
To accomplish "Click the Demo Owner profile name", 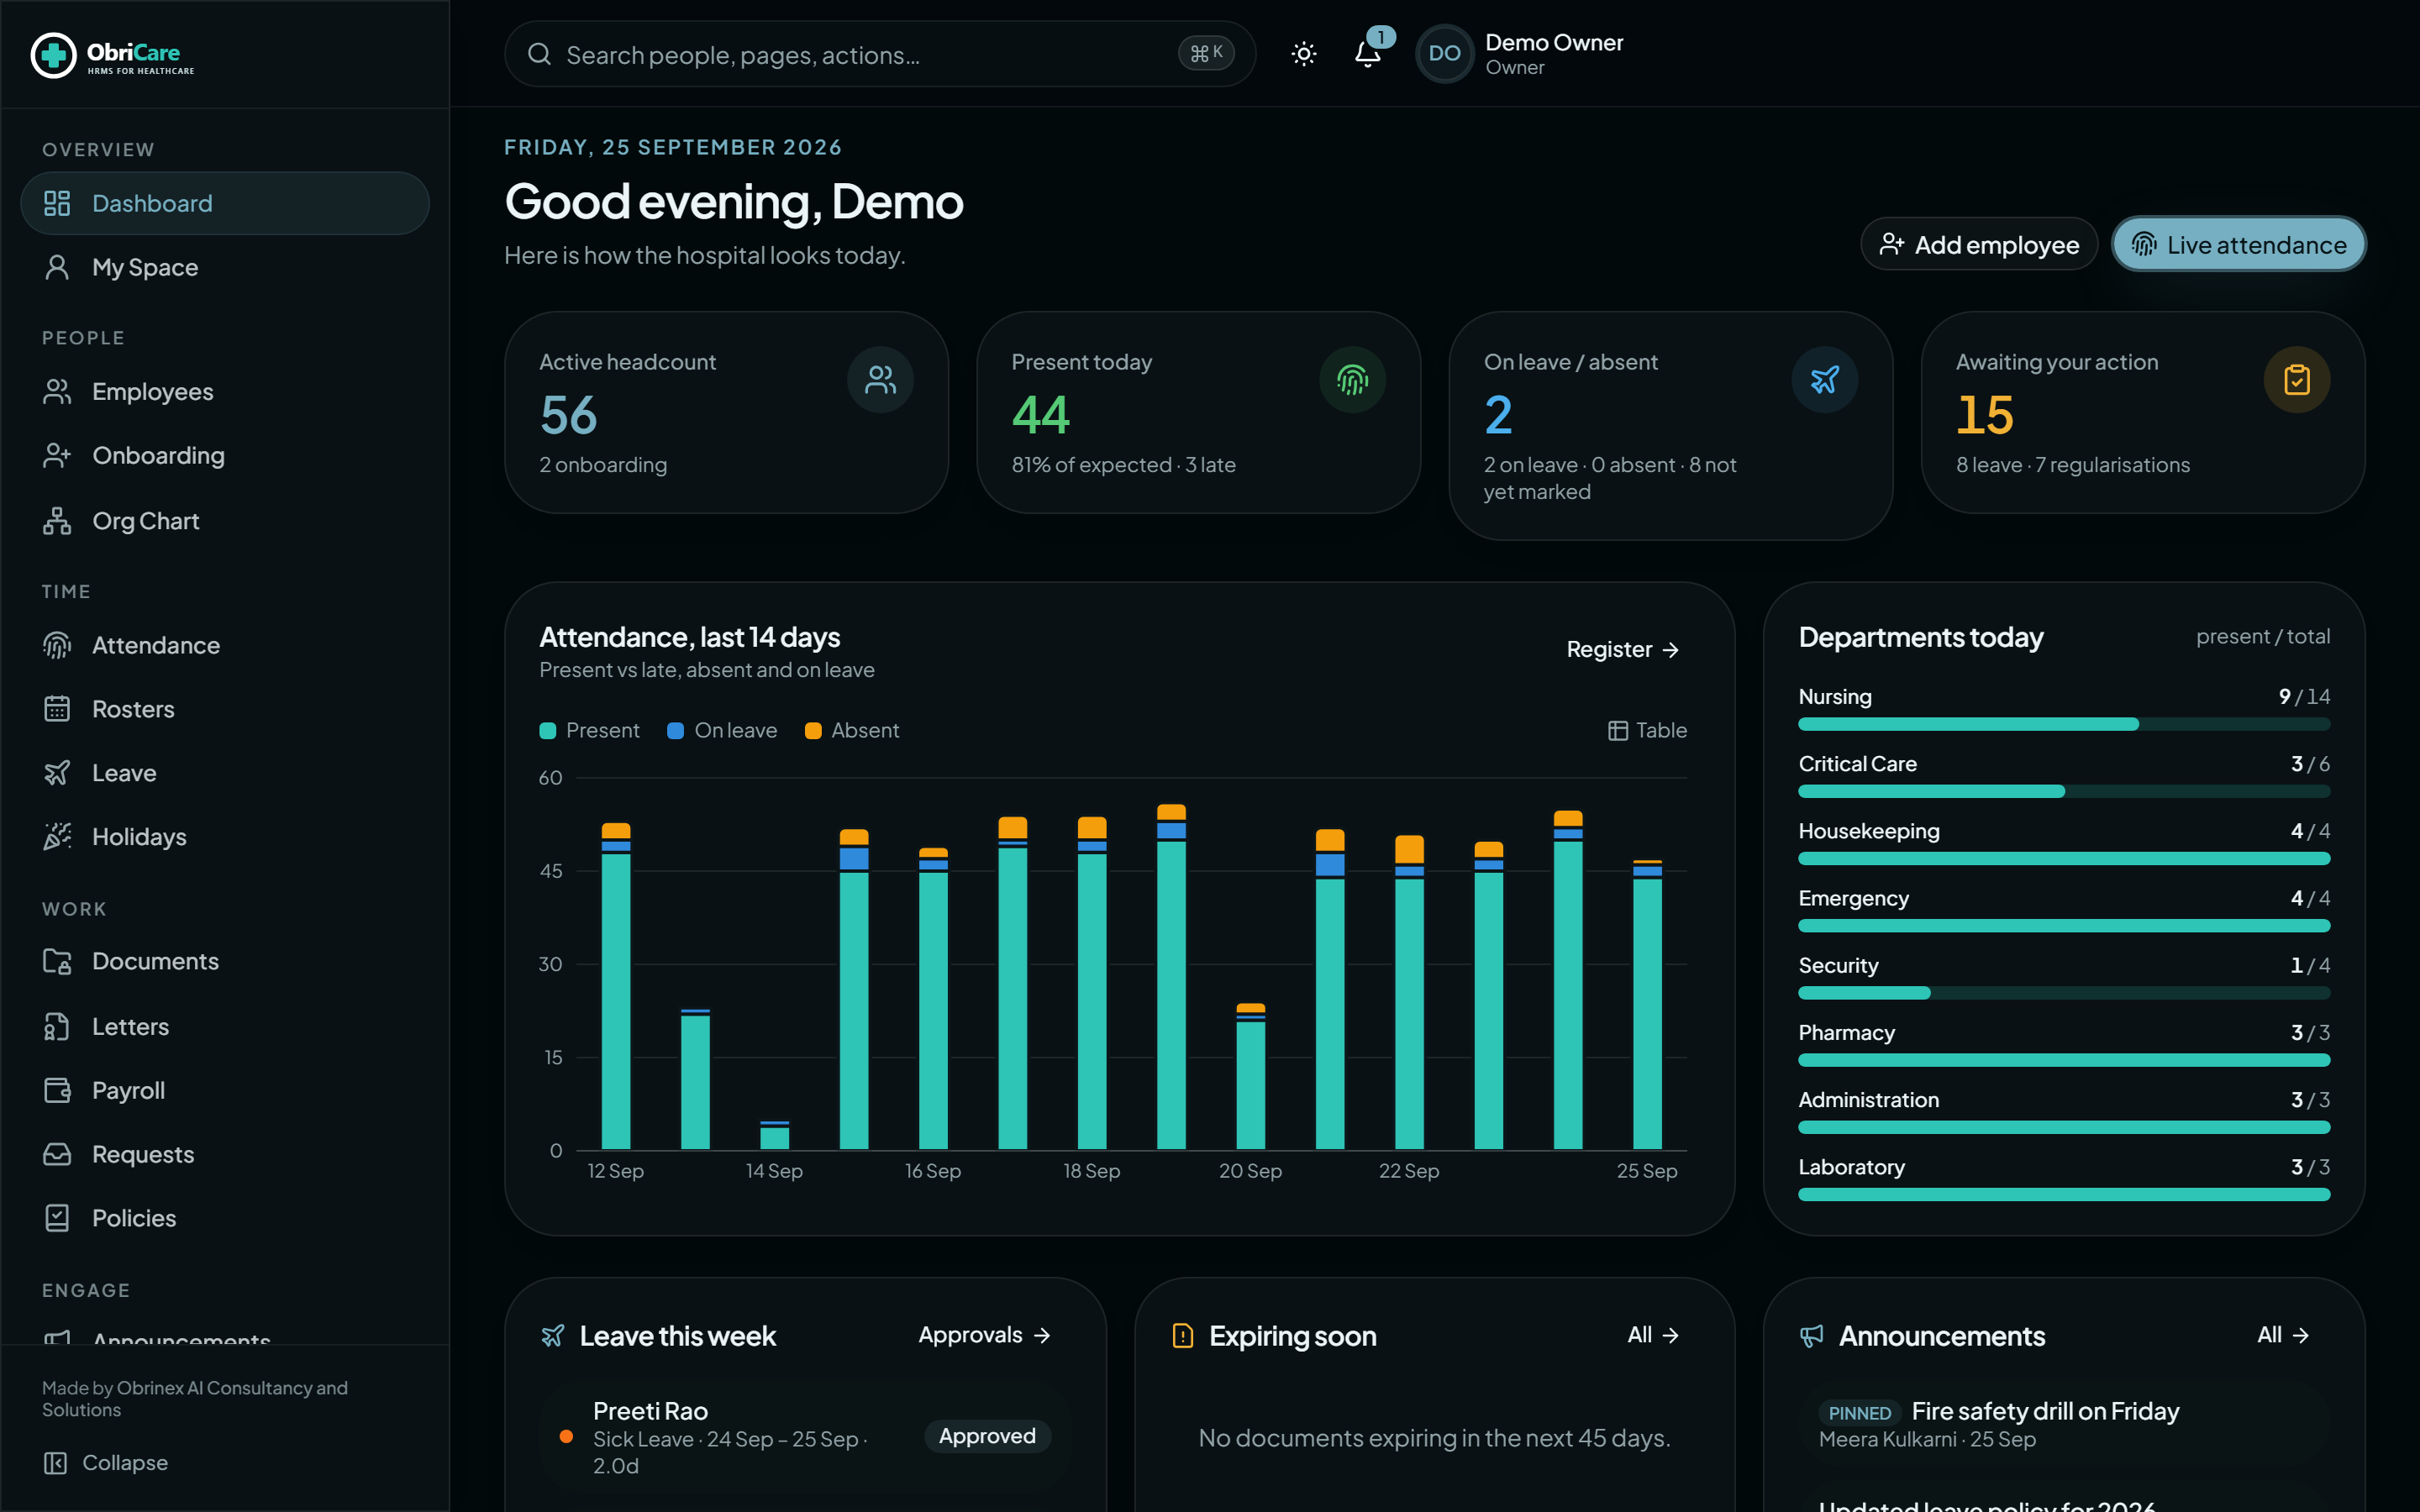I will click(x=1554, y=43).
